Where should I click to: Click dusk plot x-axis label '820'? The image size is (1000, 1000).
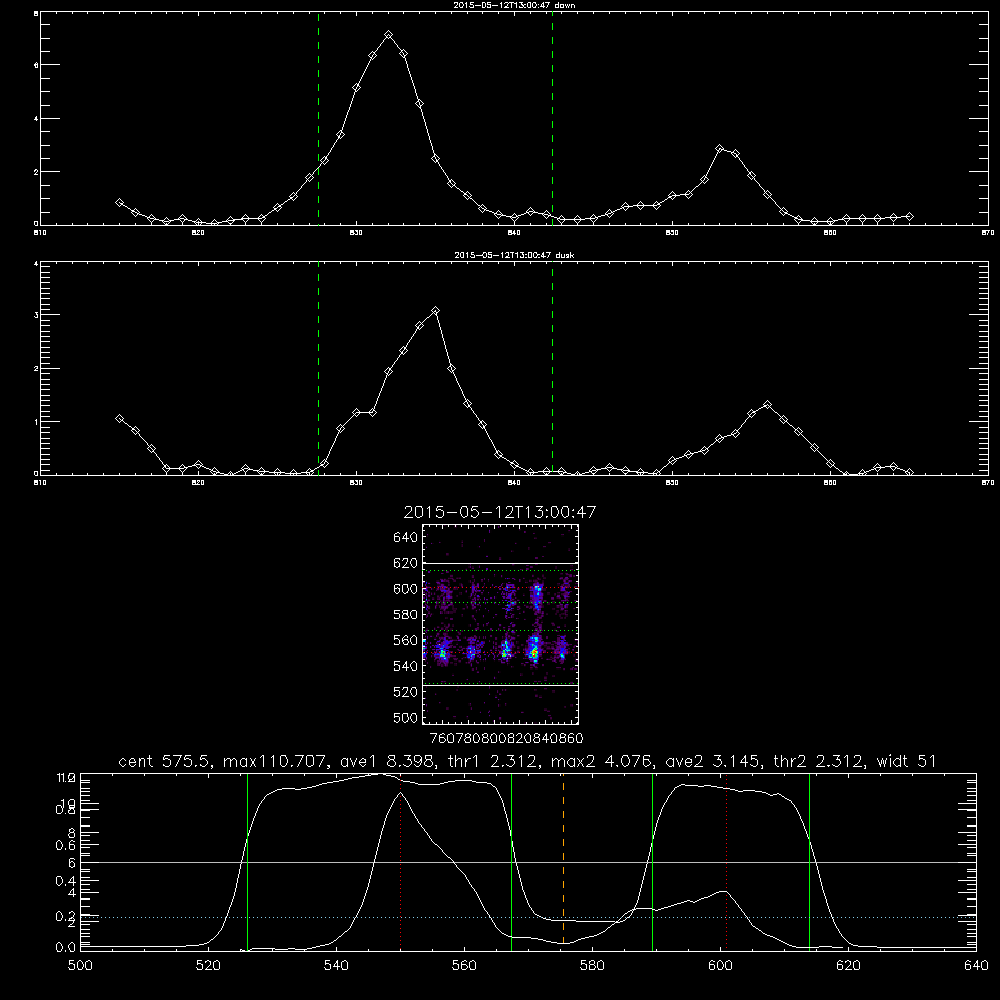point(198,483)
